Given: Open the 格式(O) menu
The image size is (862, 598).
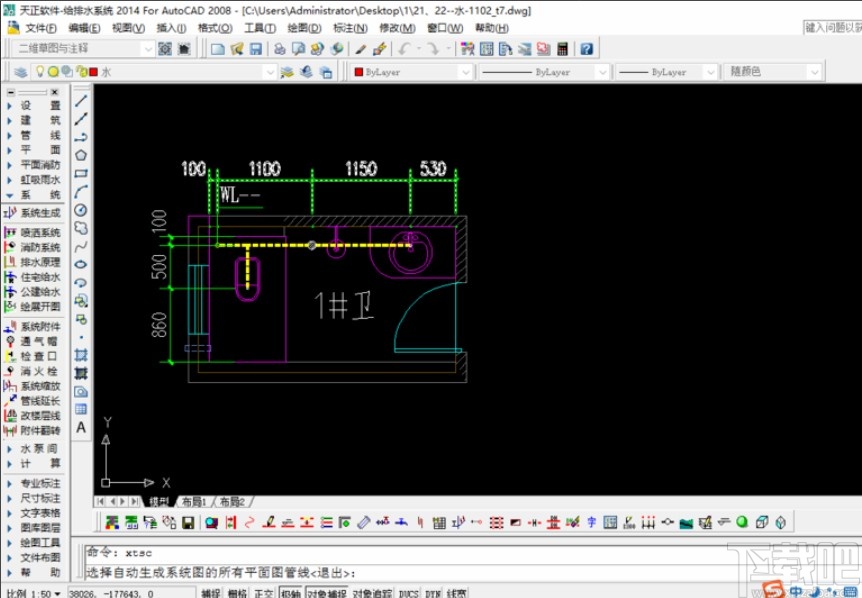Looking at the screenshot, I should [214, 28].
